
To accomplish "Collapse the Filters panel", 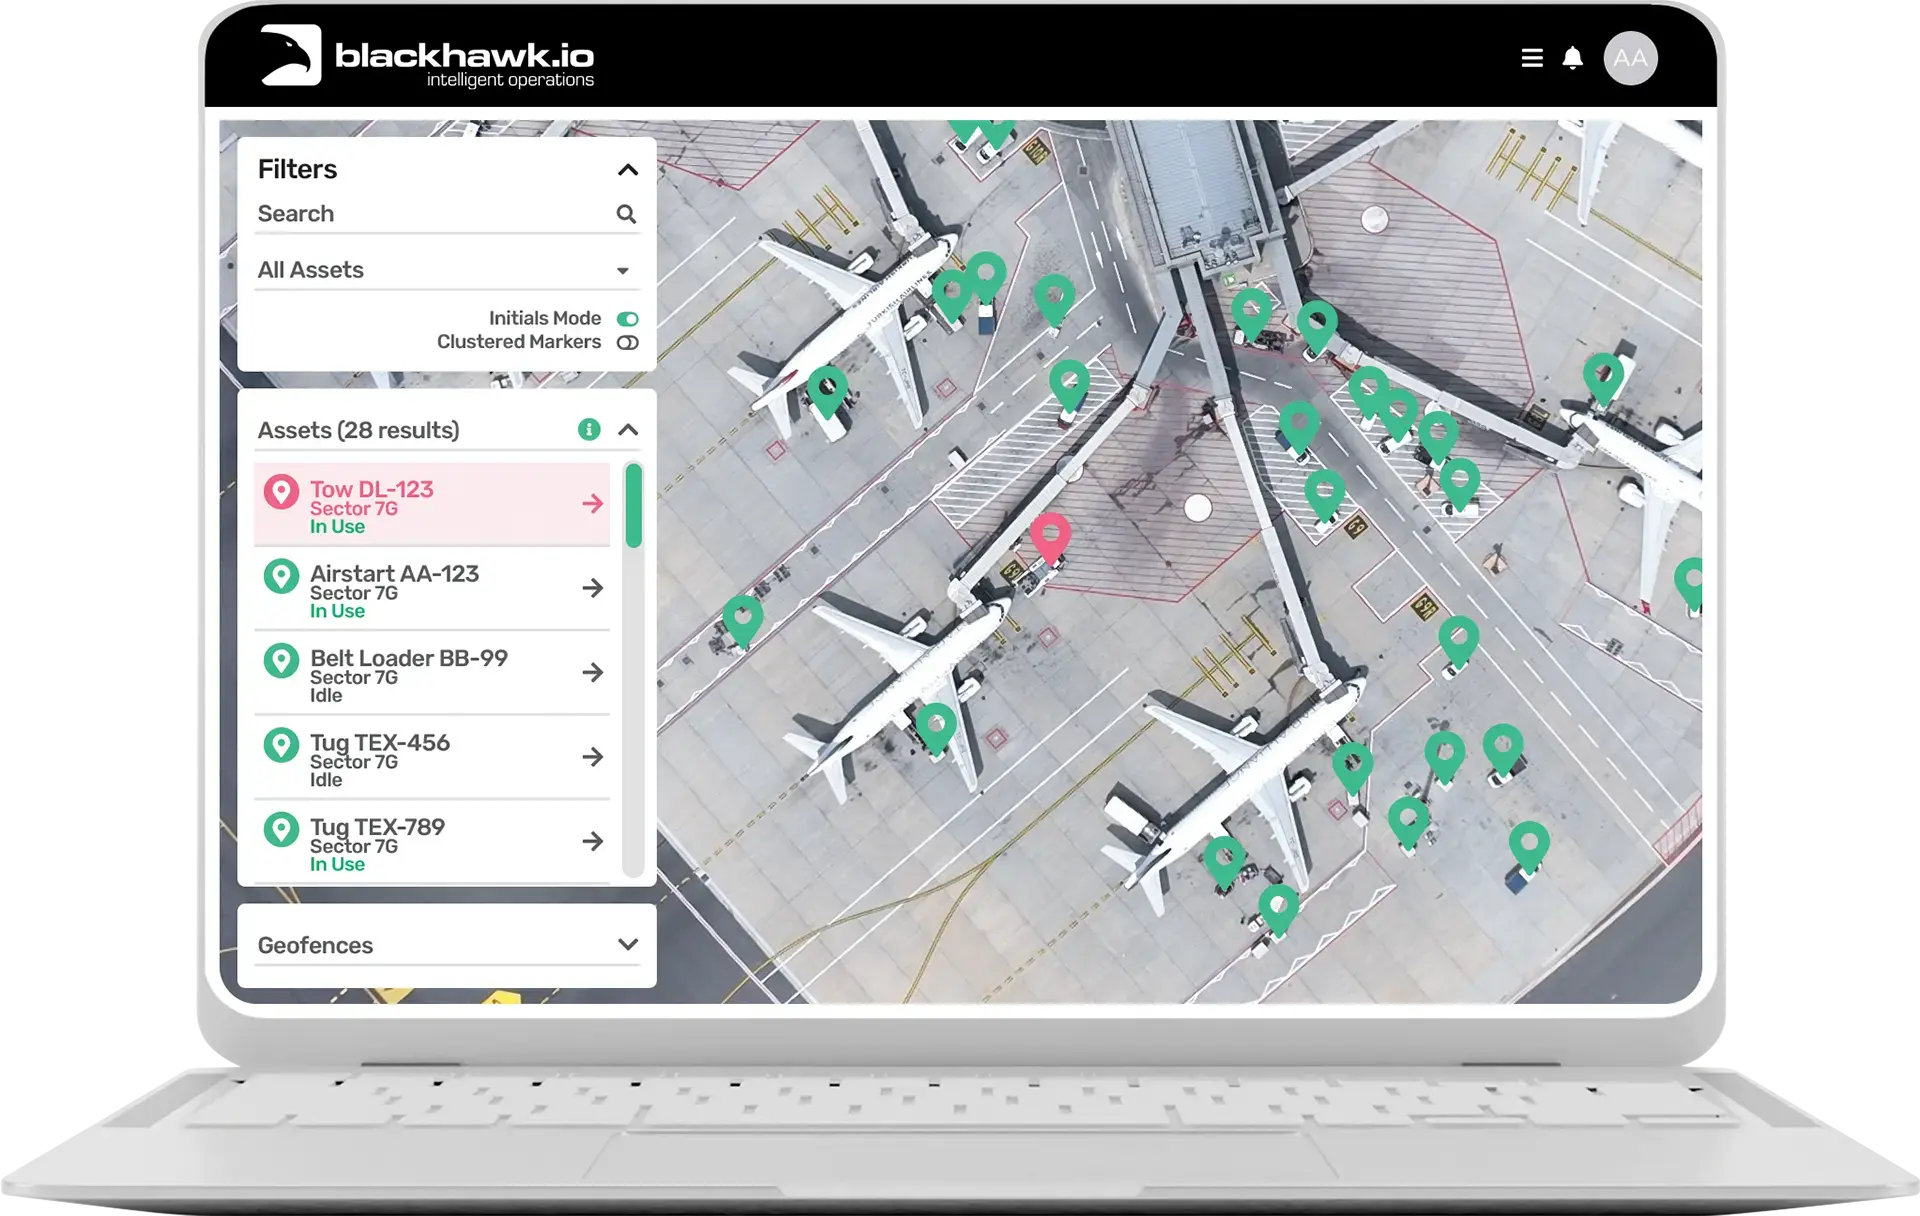I will click(x=627, y=170).
